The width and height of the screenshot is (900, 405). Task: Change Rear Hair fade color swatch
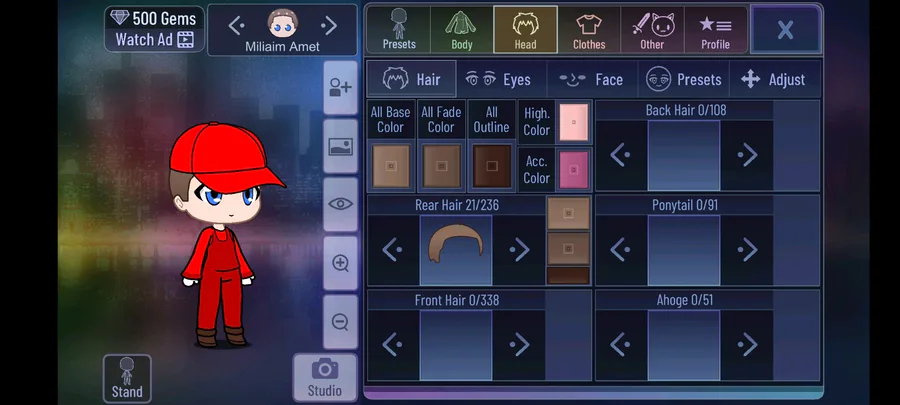pos(568,248)
